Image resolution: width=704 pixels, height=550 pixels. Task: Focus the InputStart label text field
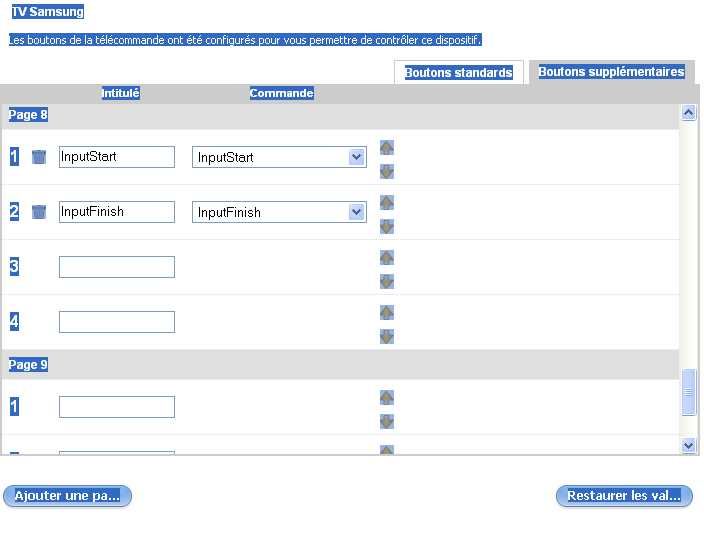(117, 157)
